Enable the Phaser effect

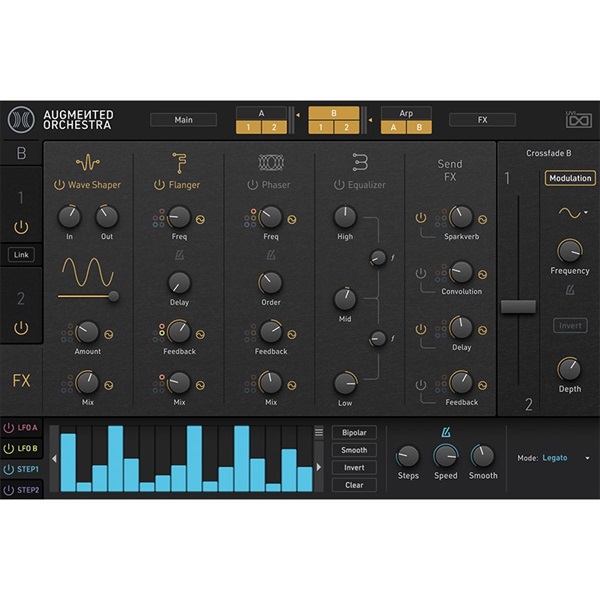[252, 185]
